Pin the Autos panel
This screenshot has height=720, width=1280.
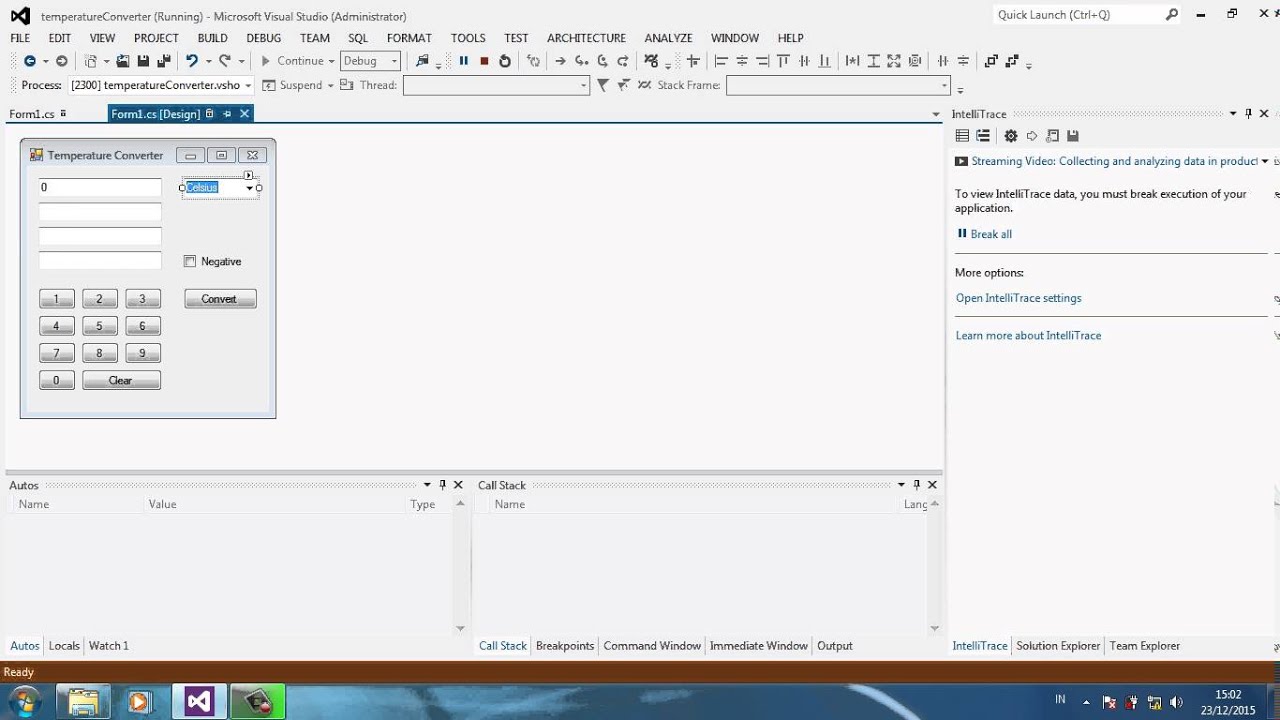tap(443, 485)
